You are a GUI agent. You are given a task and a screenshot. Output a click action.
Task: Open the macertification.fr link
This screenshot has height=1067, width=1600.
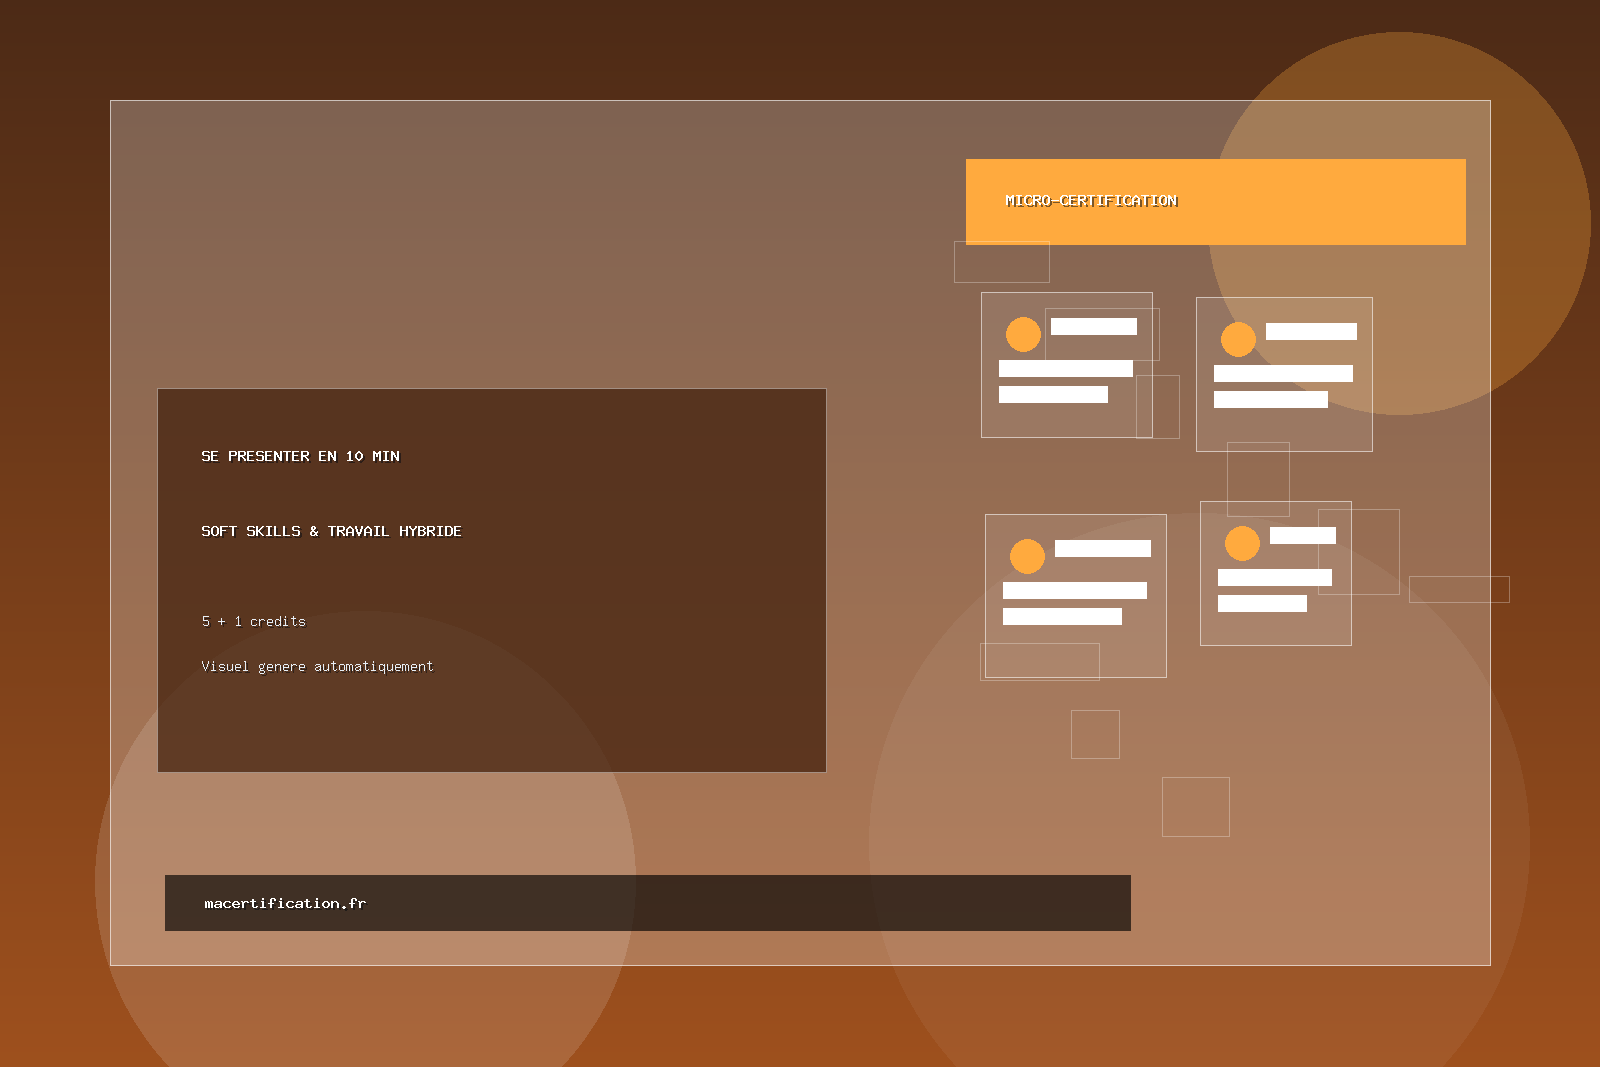tap(285, 903)
